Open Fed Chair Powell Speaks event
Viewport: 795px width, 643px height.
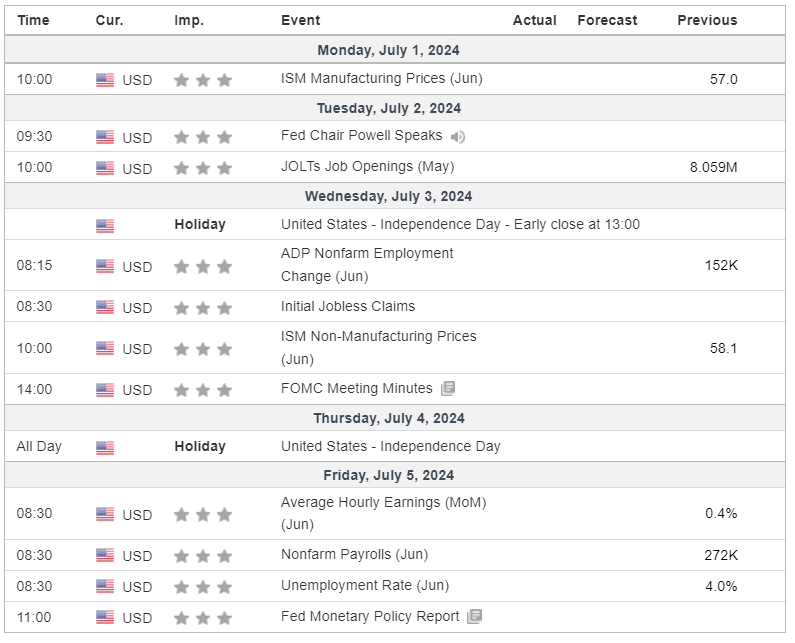click(362, 135)
